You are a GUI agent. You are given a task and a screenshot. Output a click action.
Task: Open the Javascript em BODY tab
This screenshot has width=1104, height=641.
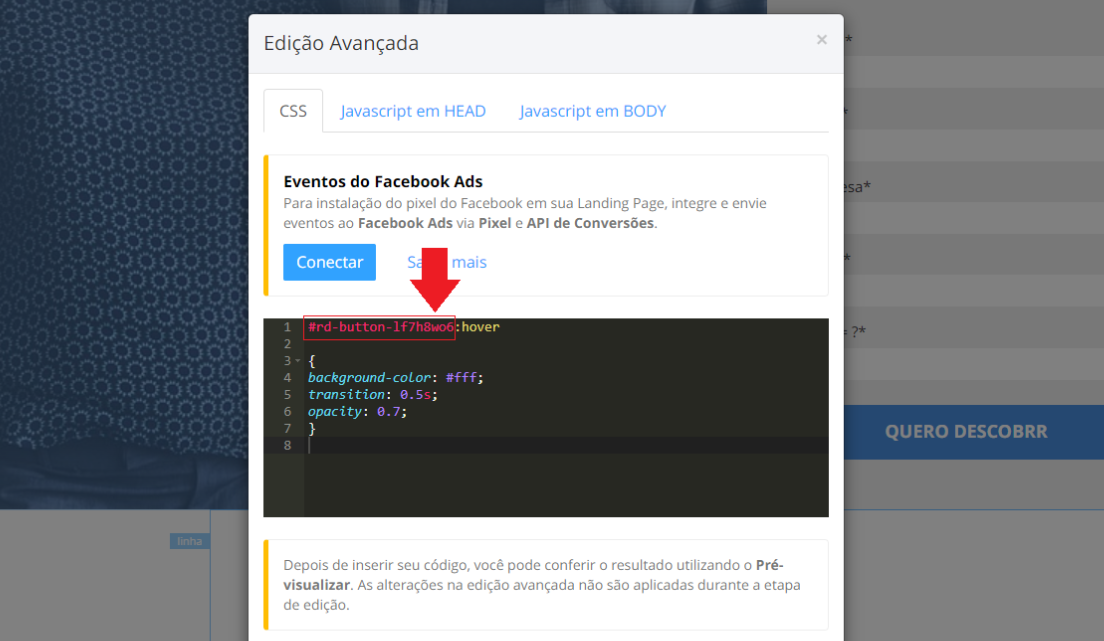[x=592, y=111]
